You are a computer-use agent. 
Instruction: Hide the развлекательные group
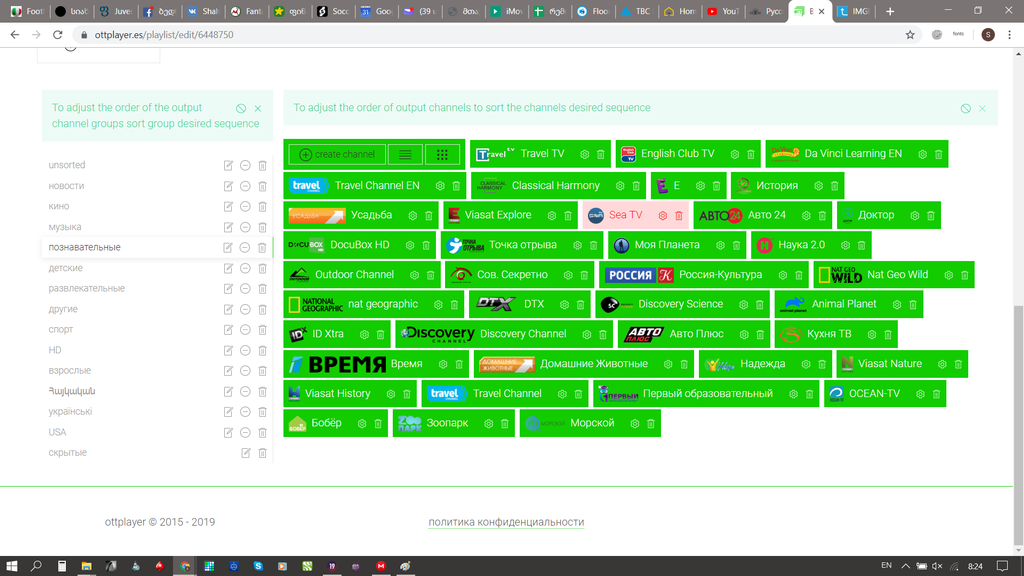(x=245, y=289)
